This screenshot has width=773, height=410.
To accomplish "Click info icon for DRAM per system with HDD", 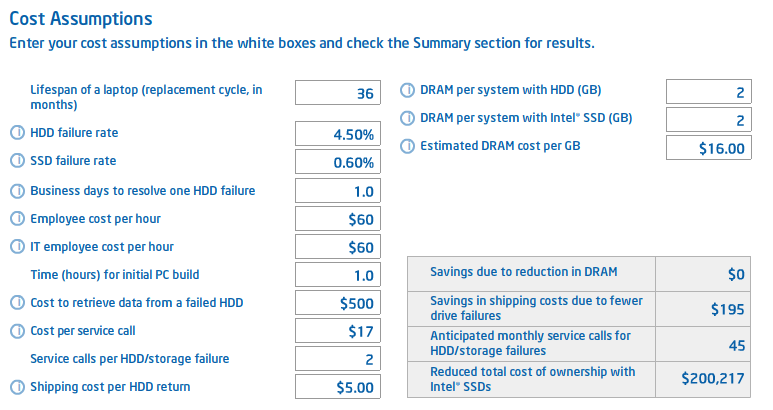I will tap(407, 90).
